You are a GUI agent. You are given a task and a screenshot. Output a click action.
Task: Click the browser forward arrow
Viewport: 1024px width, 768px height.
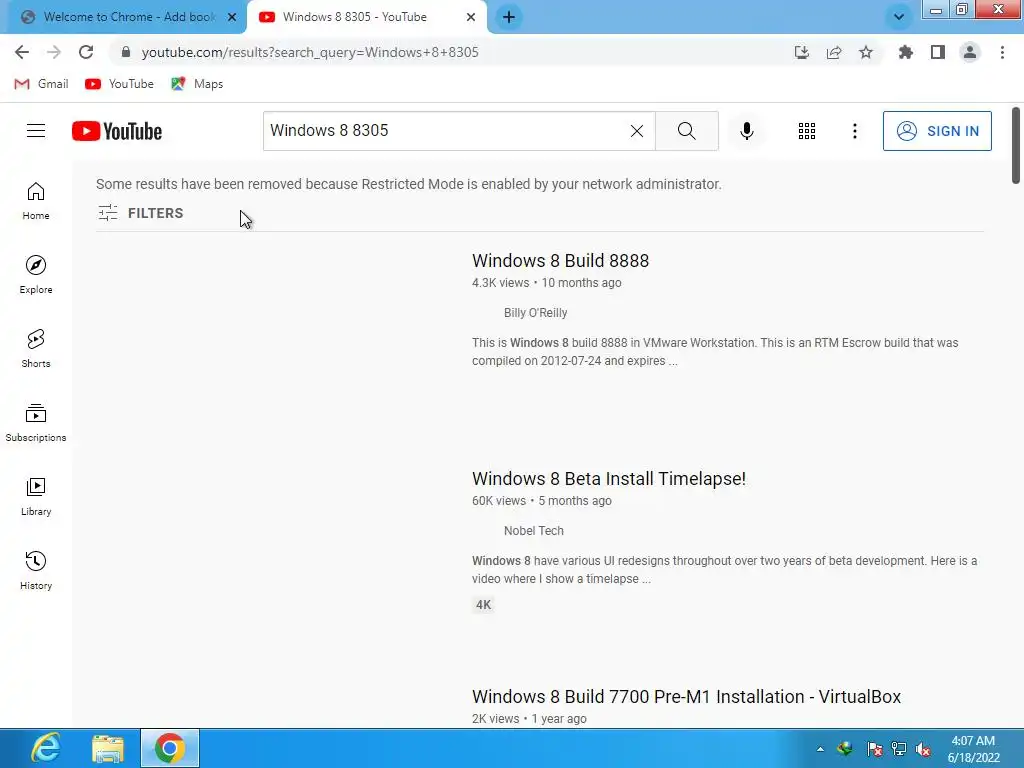pyautogui.click(x=54, y=52)
